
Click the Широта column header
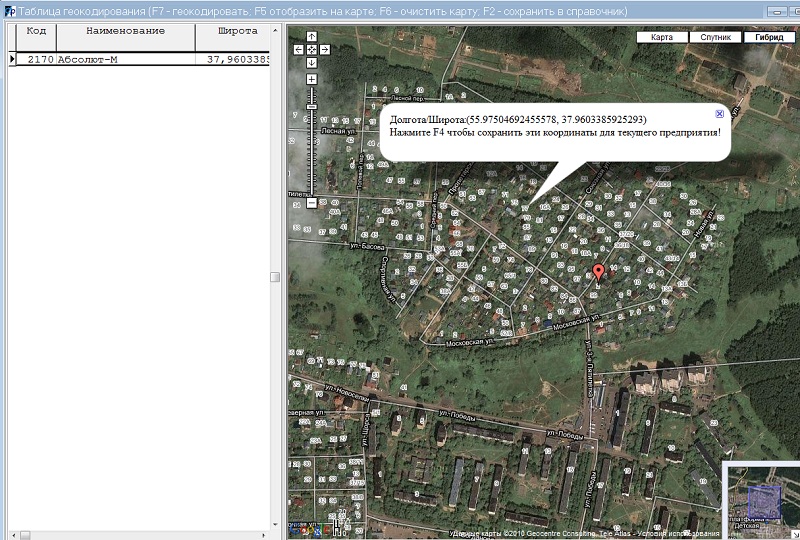pyautogui.click(x=238, y=31)
